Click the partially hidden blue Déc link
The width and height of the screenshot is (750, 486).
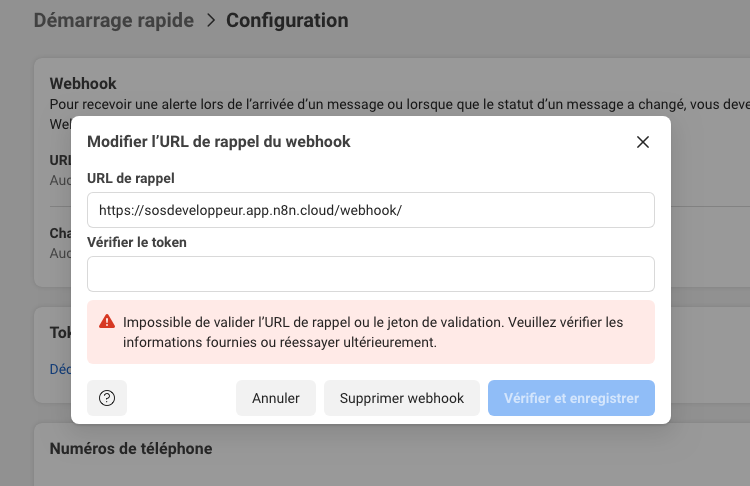pos(60,369)
